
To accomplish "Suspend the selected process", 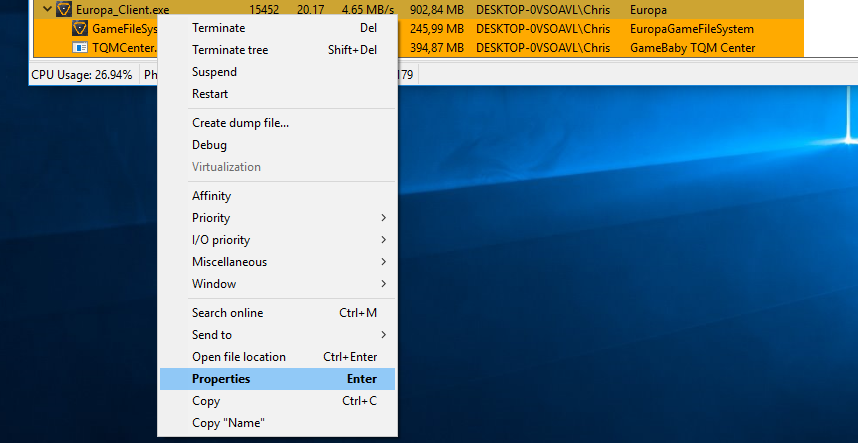I will (x=277, y=72).
